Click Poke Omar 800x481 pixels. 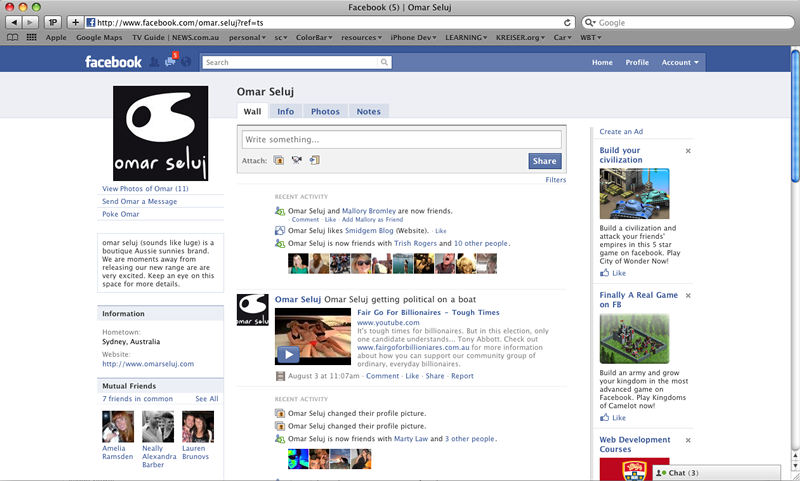click(120, 214)
